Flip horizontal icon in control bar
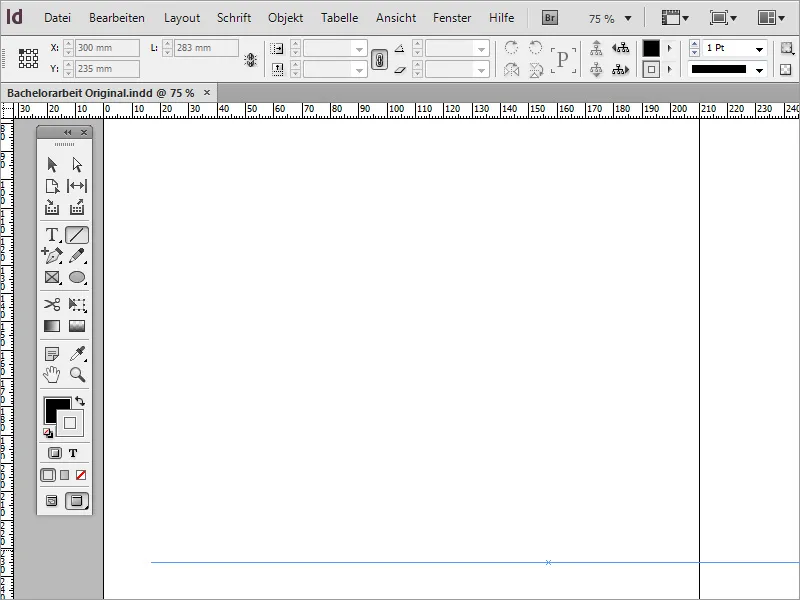 [511, 69]
